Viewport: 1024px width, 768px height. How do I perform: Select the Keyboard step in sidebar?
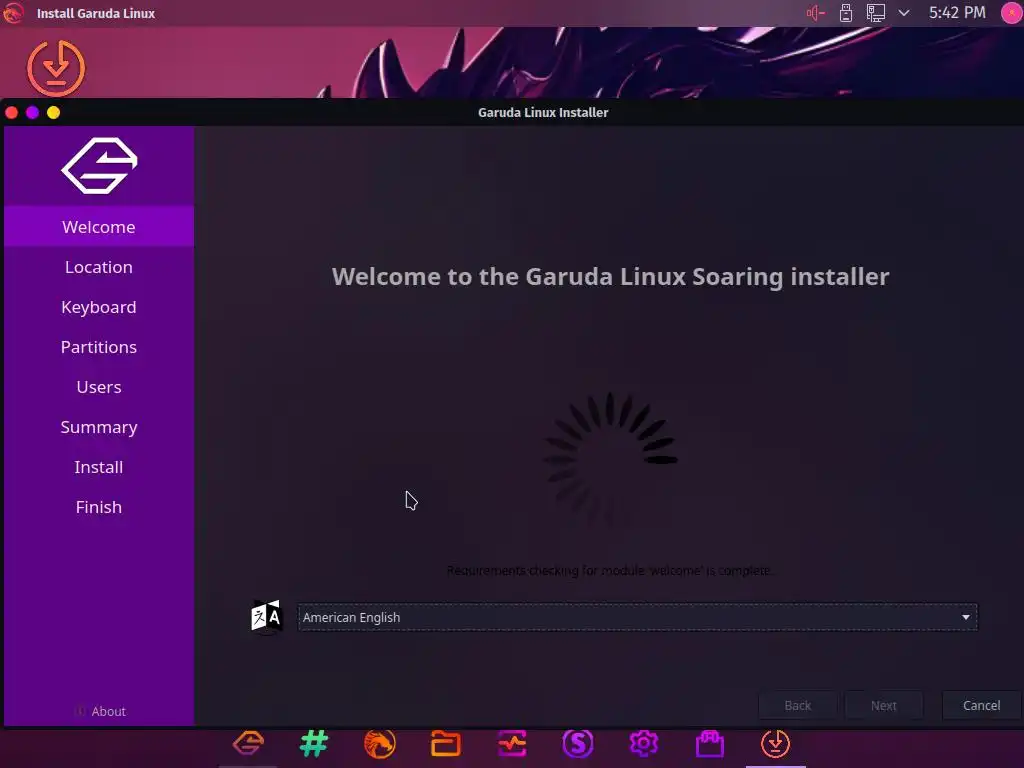(x=99, y=307)
